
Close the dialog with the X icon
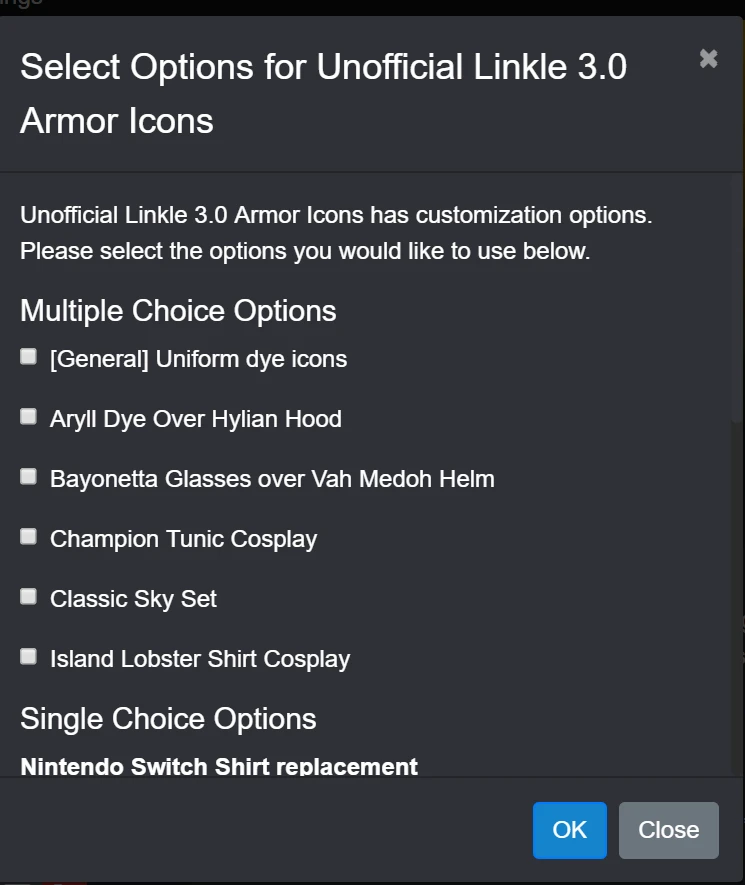pyautogui.click(x=708, y=59)
